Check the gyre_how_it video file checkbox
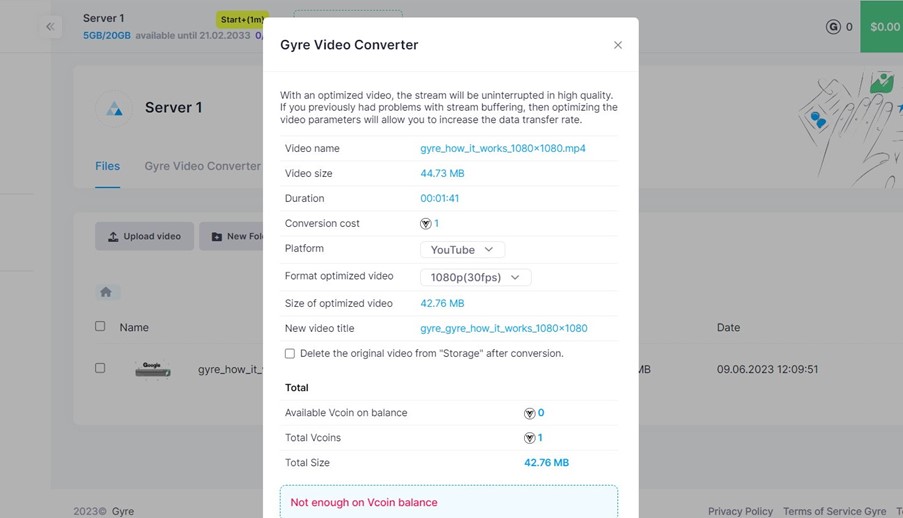This screenshot has width=903, height=518. point(100,368)
